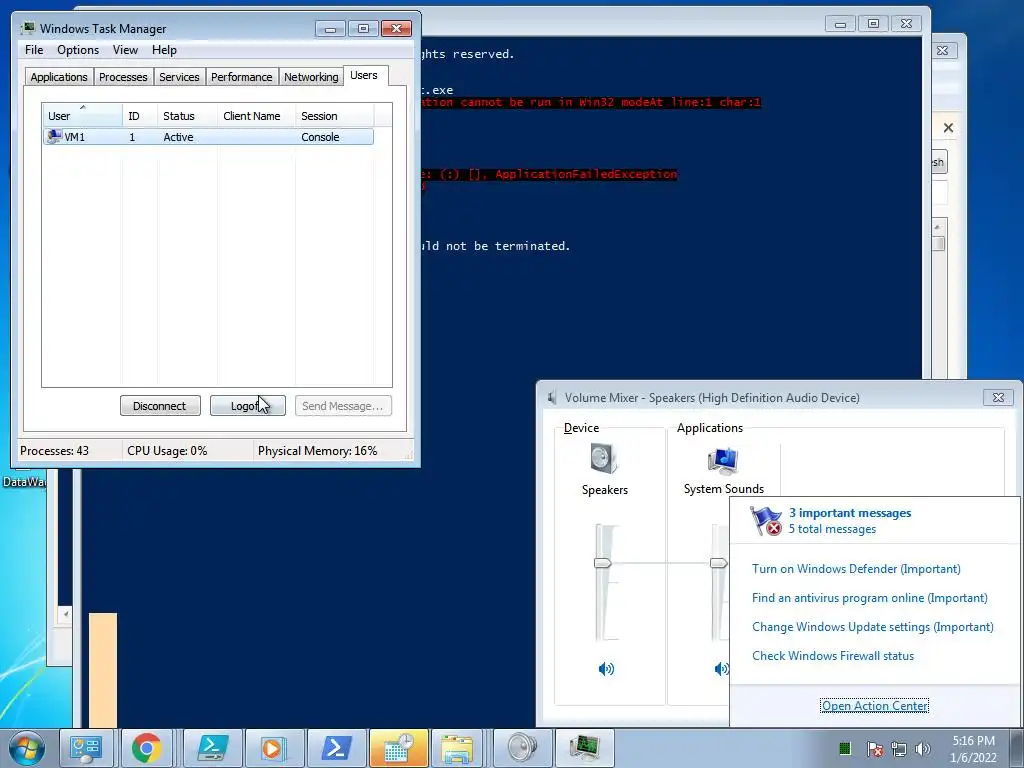Switch to the Task Manager taskbar icon
The height and width of the screenshot is (768, 1024).
584,748
